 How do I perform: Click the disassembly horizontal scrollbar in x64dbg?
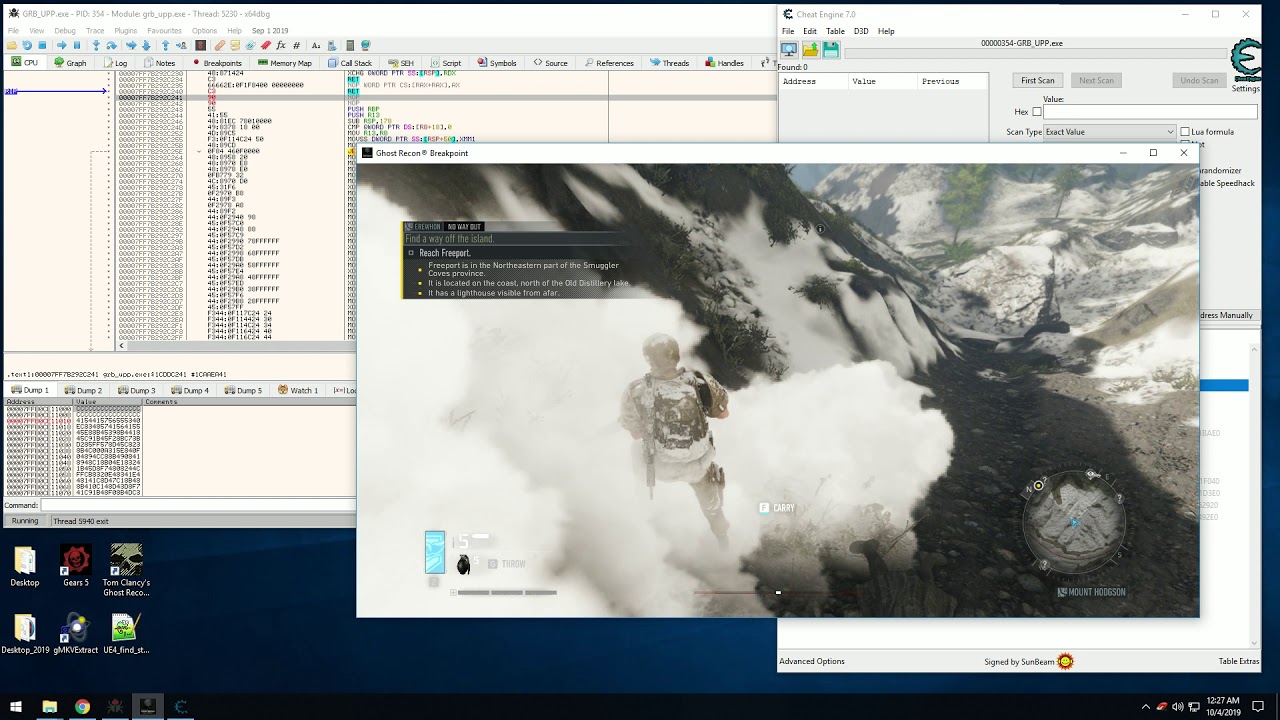point(236,346)
